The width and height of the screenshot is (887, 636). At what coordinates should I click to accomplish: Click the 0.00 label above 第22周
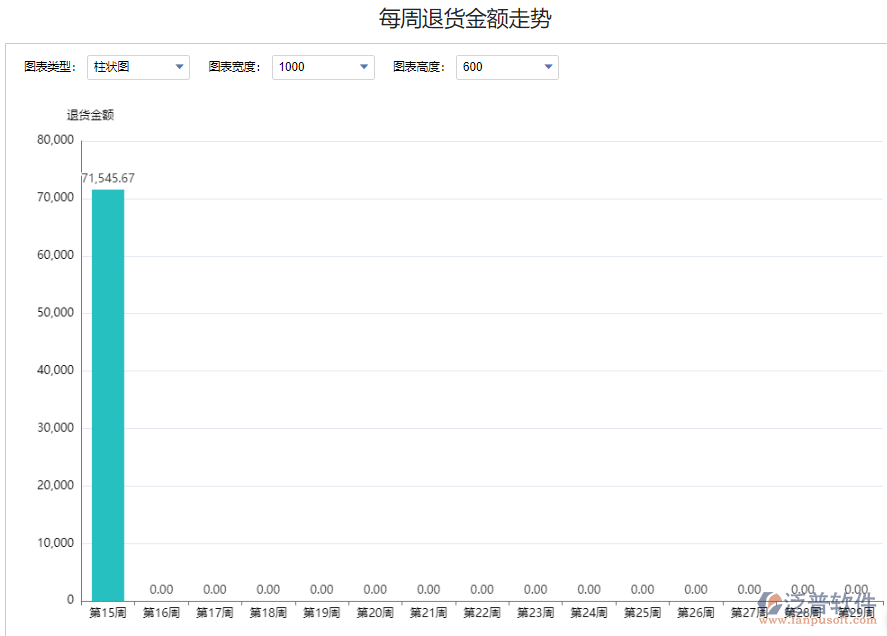click(x=481, y=589)
